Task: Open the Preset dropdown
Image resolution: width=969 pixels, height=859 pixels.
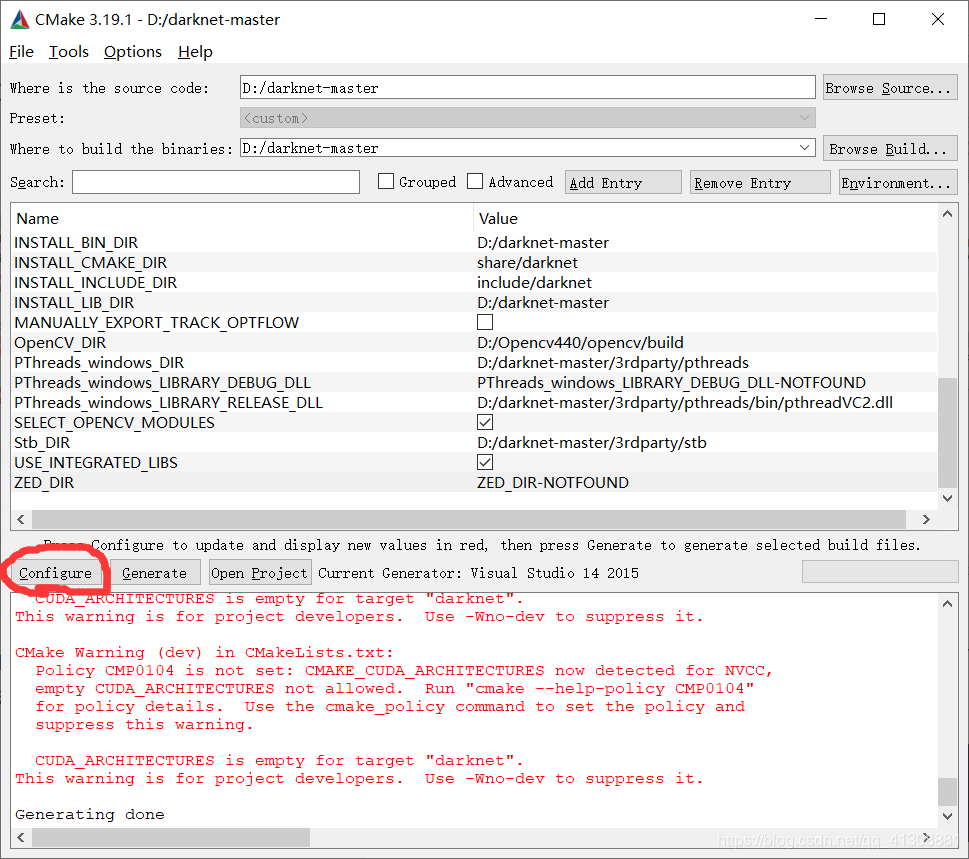Action: tap(527, 117)
